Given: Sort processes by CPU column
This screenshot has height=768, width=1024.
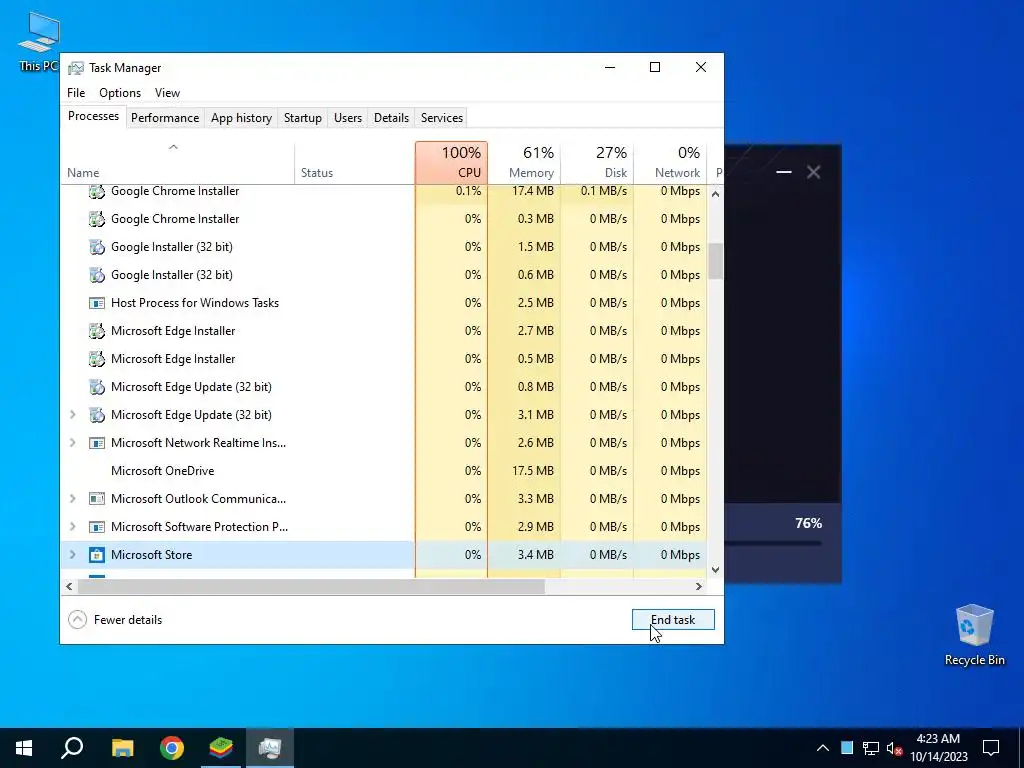Looking at the screenshot, I should 451,163.
